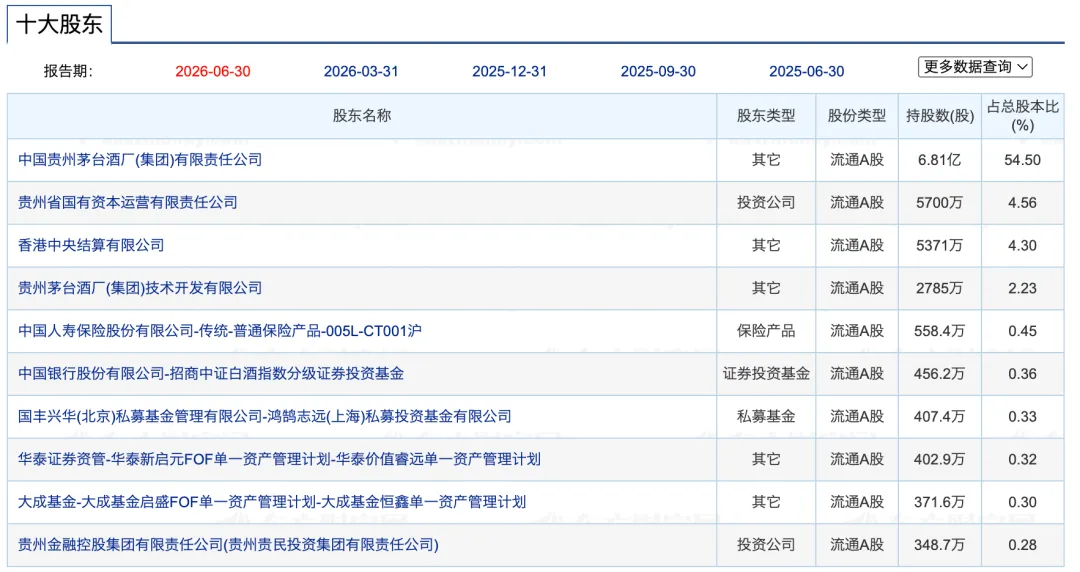Click the 54.50 percentage cell
Screen dimensions: 1080x572
[1022, 160]
